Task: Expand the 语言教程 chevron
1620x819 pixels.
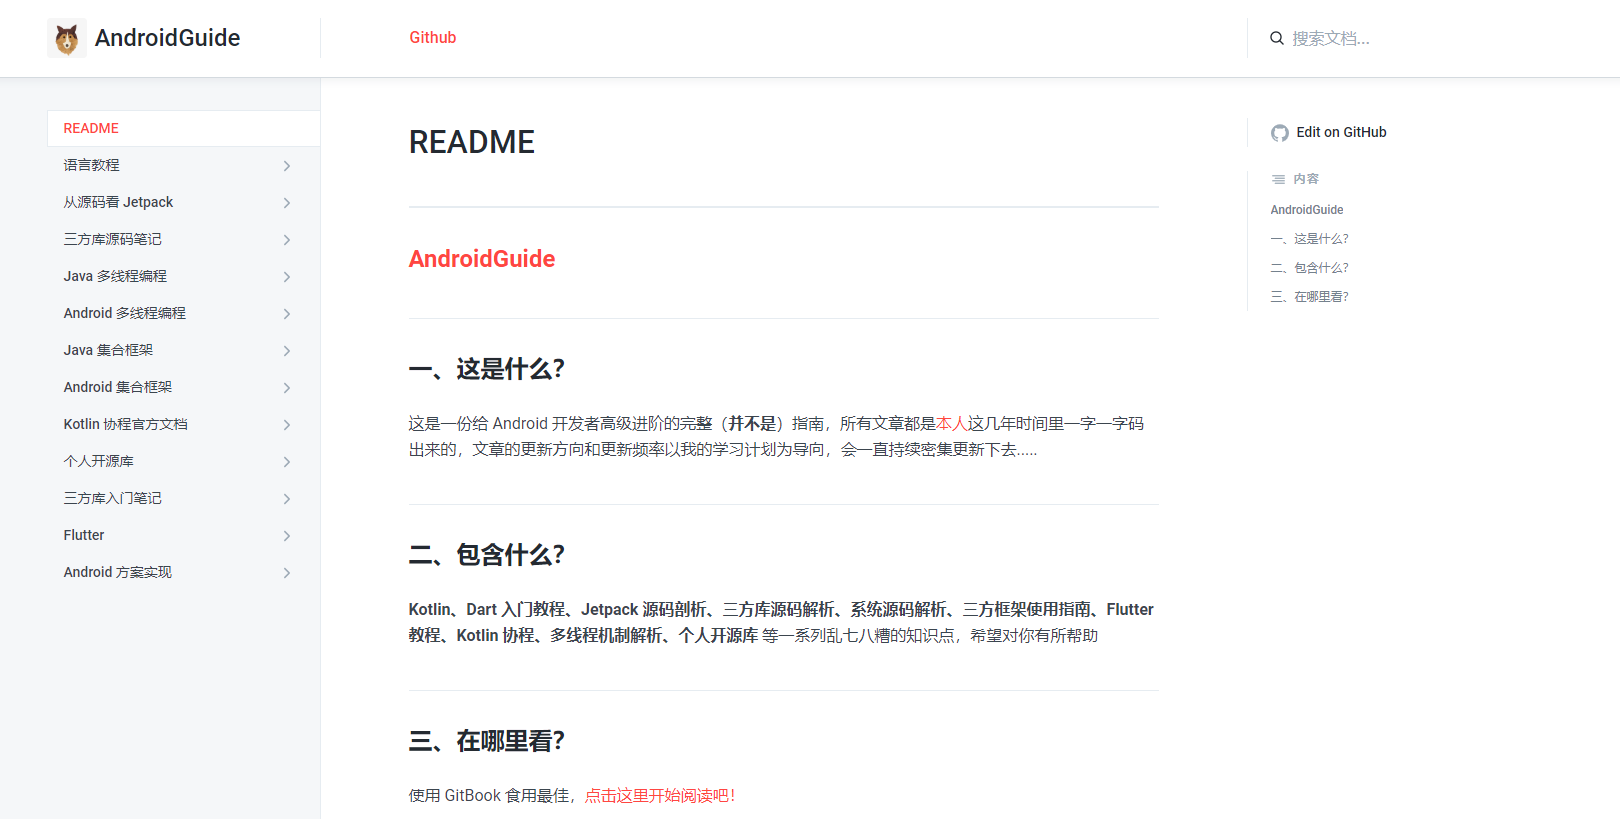Action: pyautogui.click(x=287, y=166)
